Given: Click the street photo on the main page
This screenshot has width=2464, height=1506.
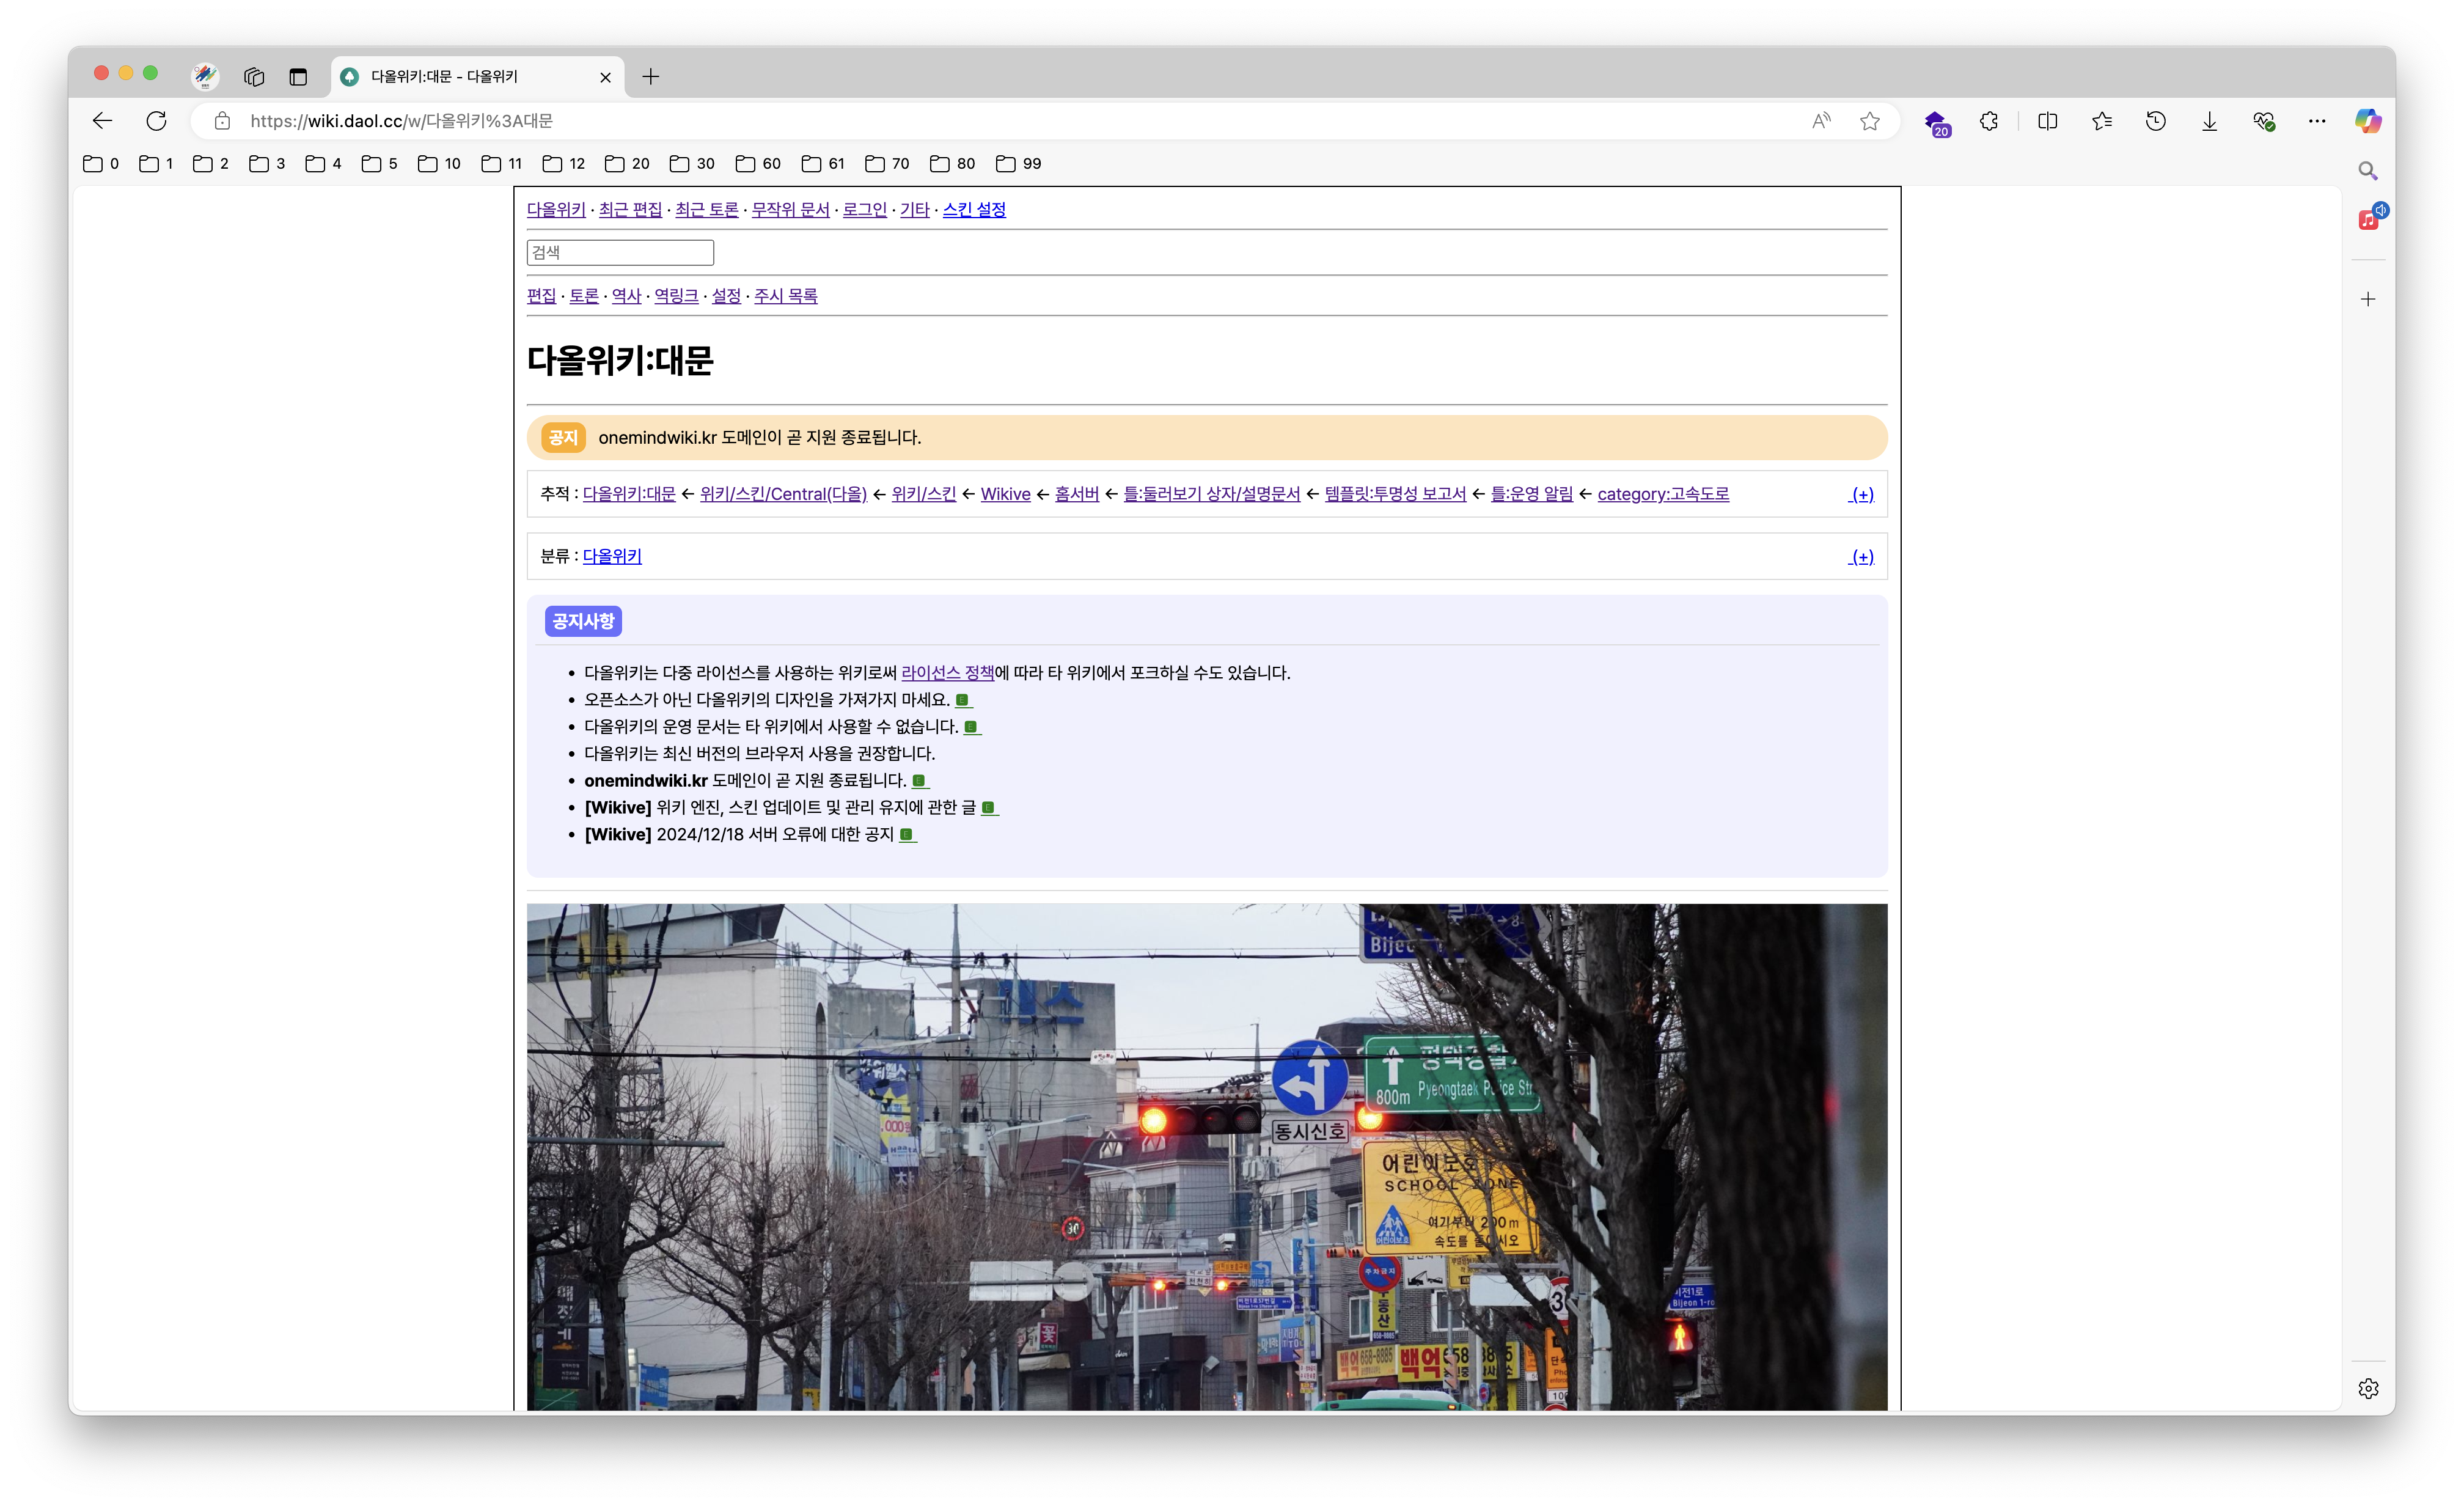Looking at the screenshot, I should [1206, 1157].
